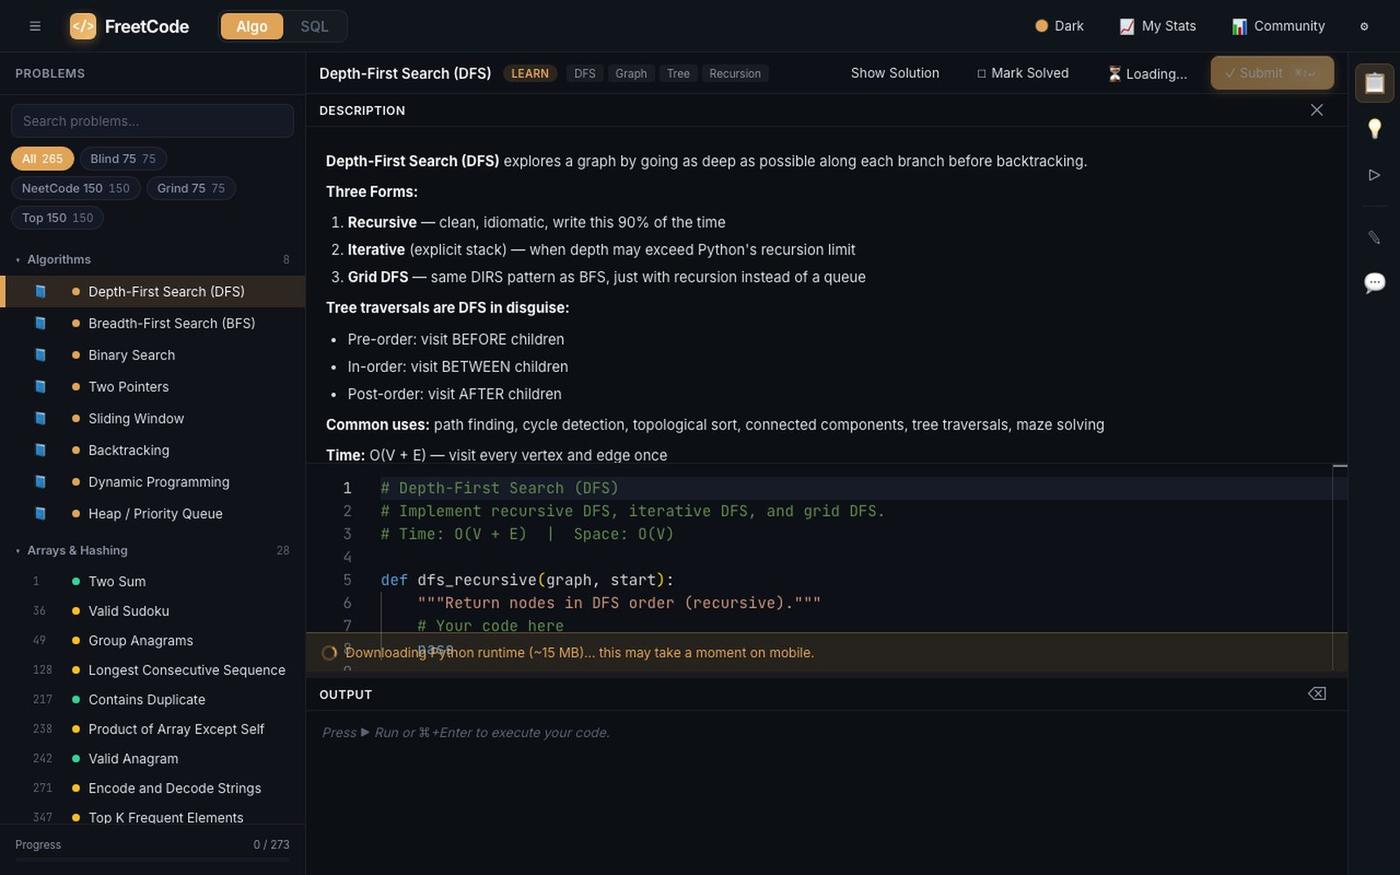
Task: Click book icon beside Binary Search
Action: pyautogui.click(x=40, y=355)
